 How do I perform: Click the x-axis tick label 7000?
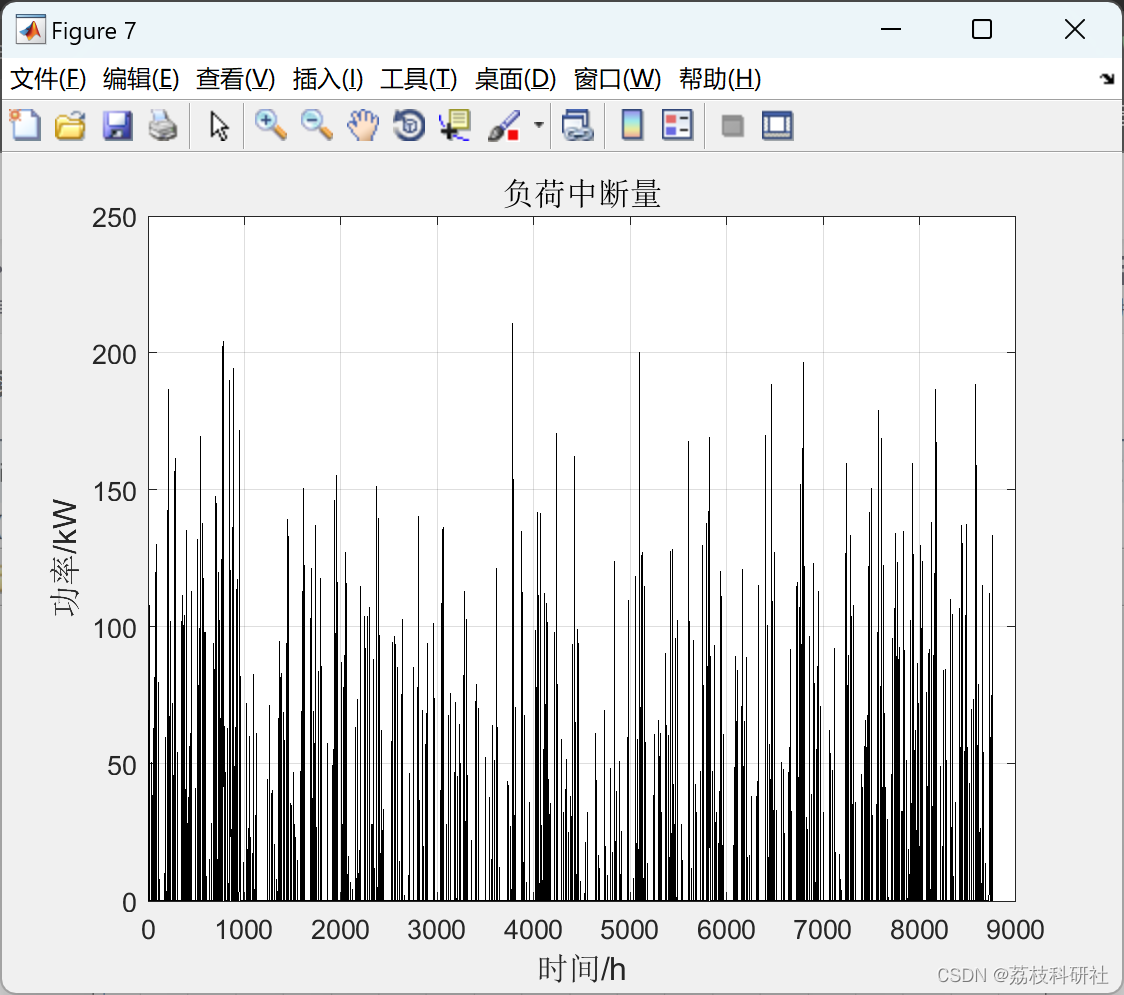(x=821, y=930)
